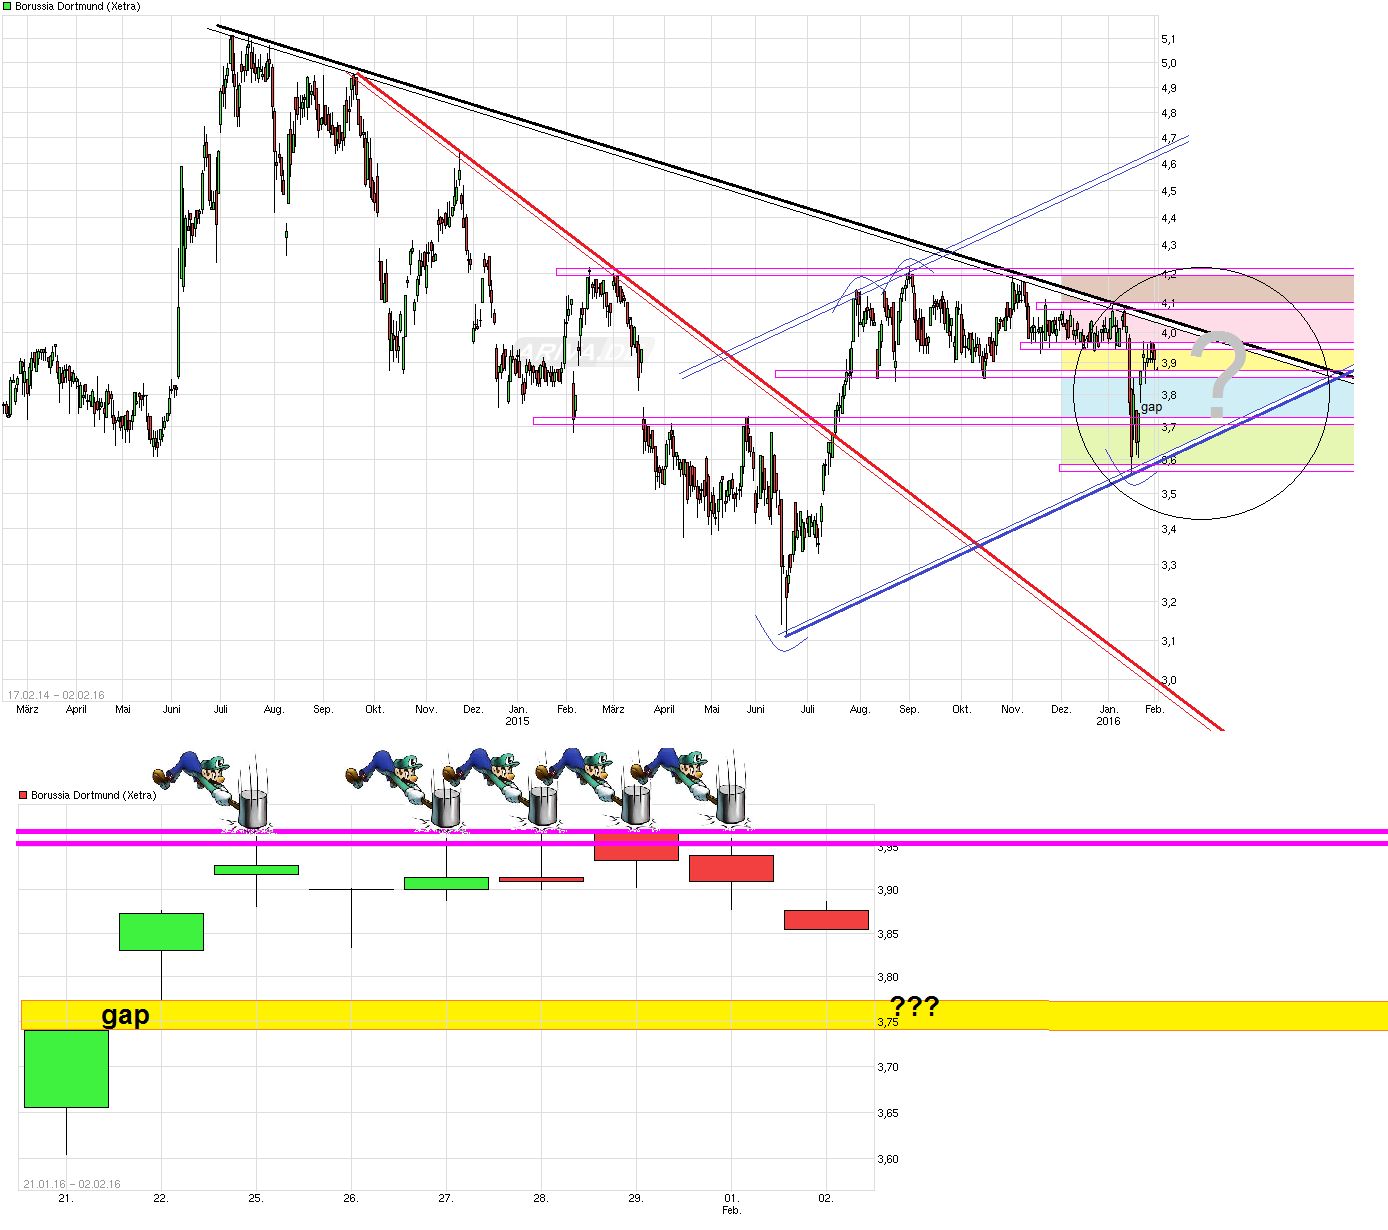Click the hammer character above the 27. candle

406,790
